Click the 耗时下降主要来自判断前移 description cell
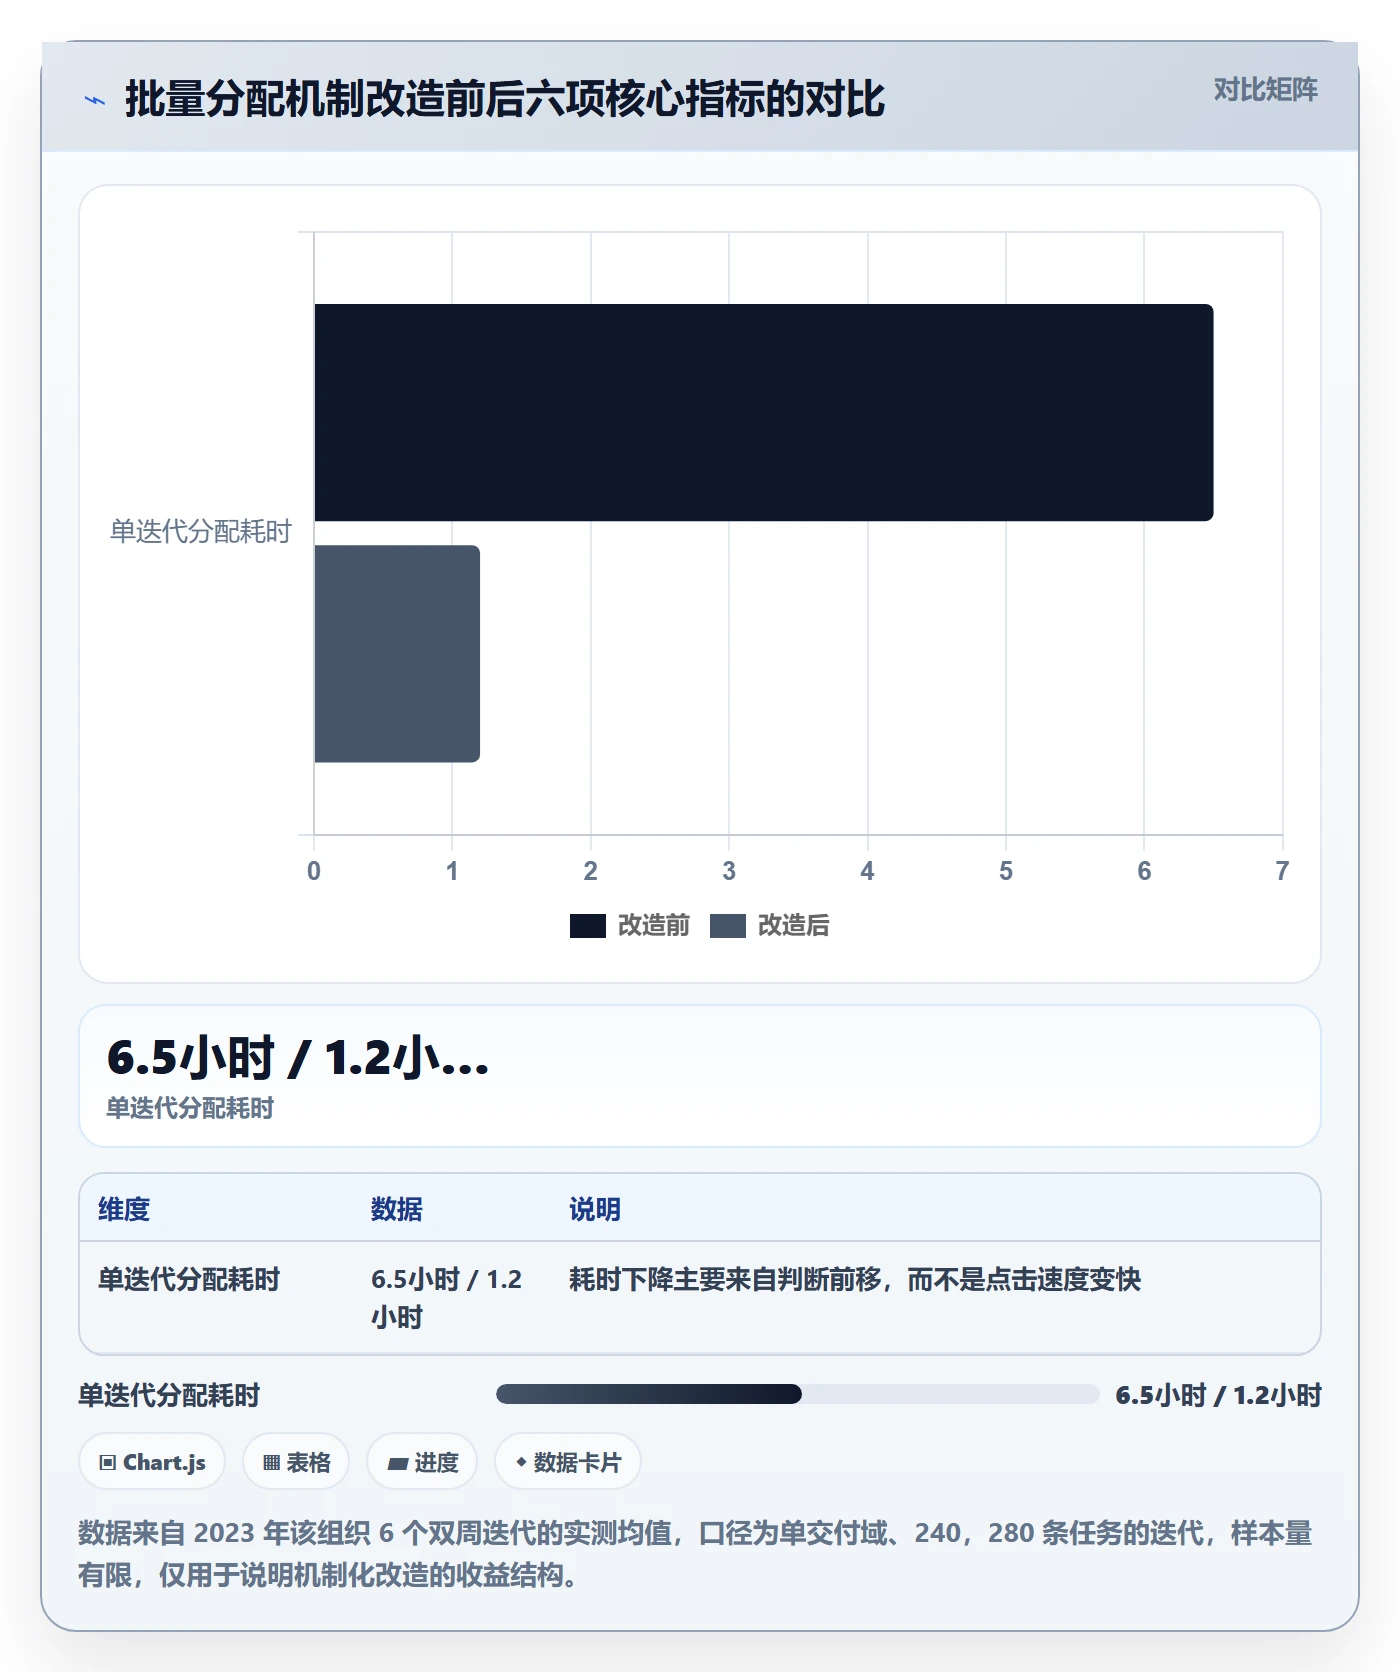 tap(855, 1279)
